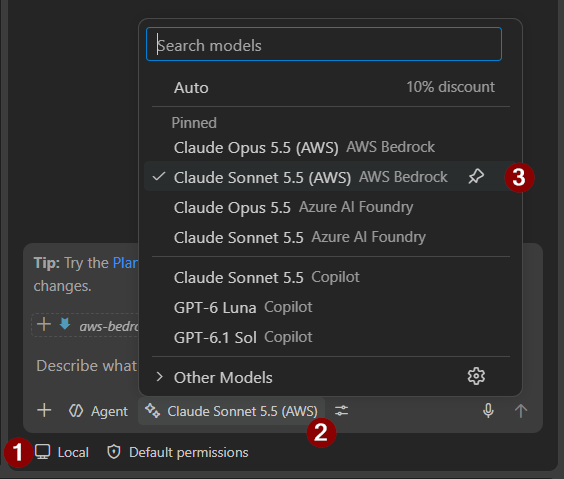Viewport: 564px width, 479px height.
Task: Select Claude Sonnet 5.5 Azure AI Foundry
Action: point(331,237)
